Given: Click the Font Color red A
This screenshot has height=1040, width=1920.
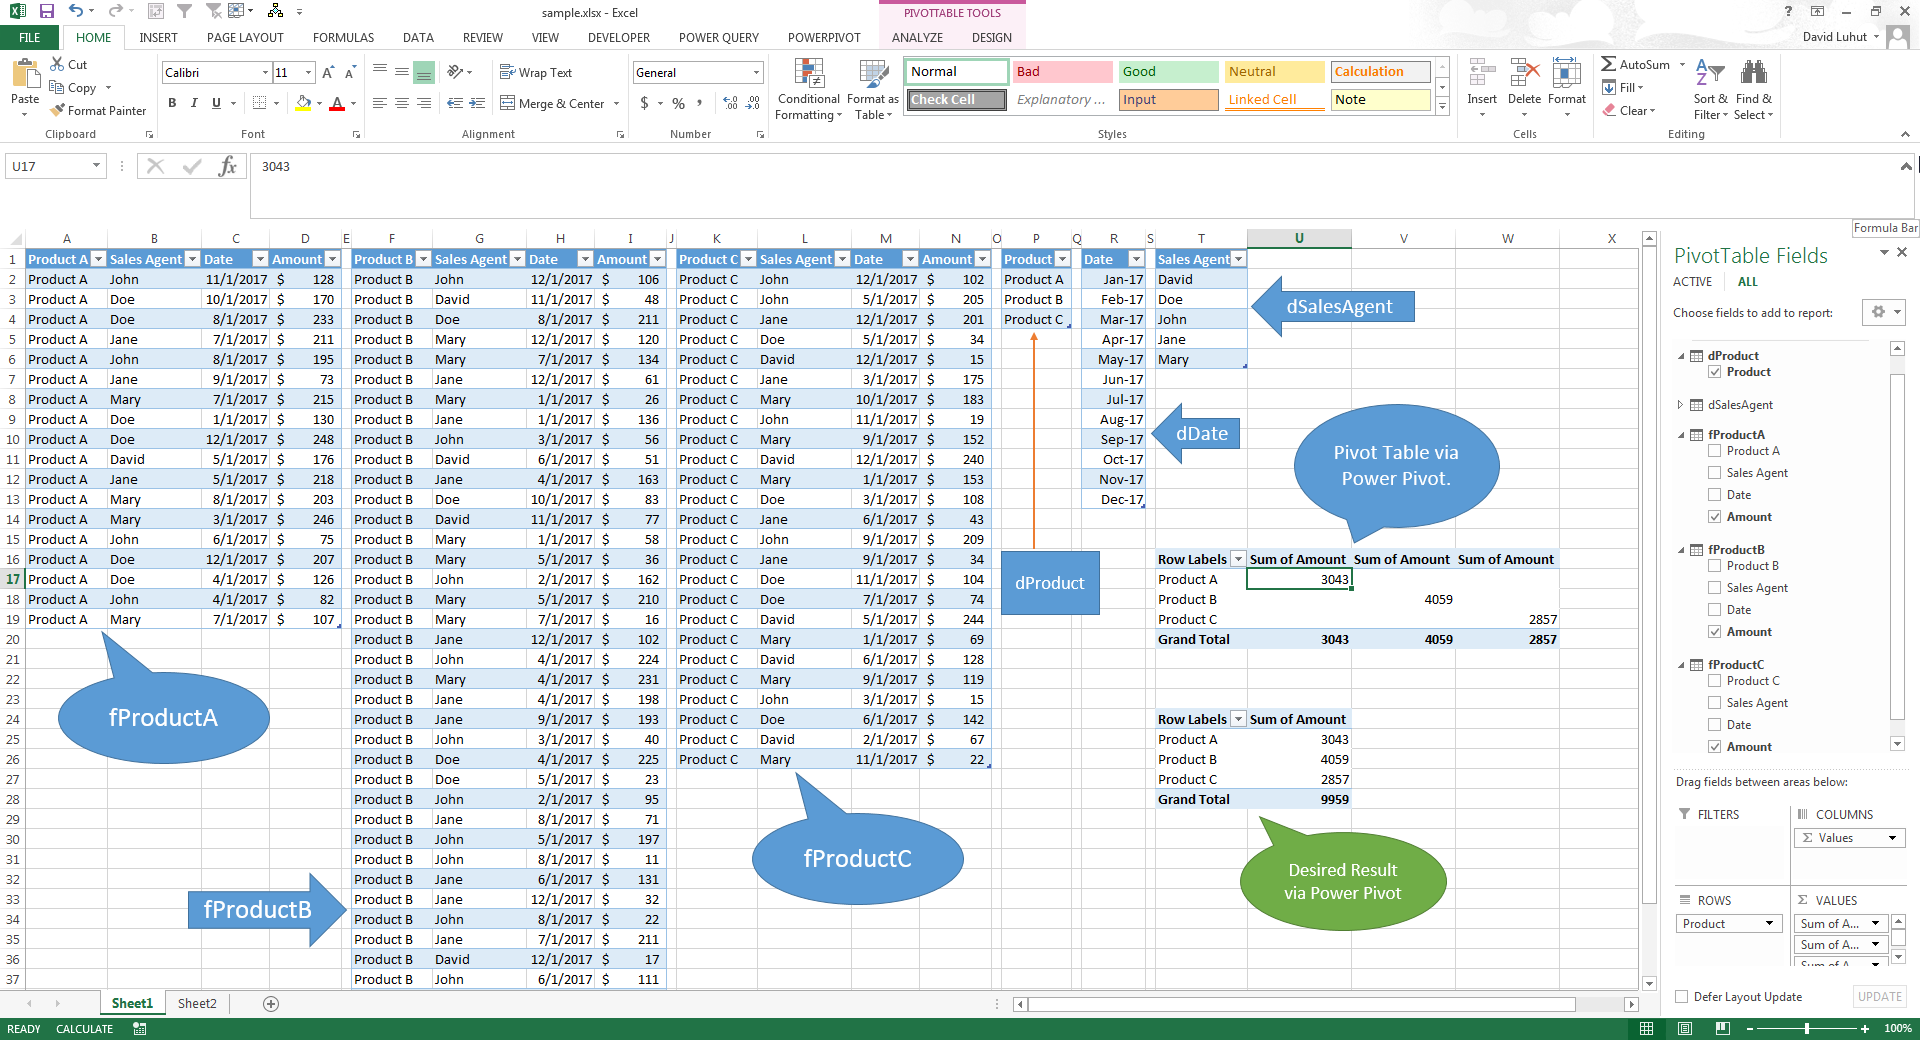Looking at the screenshot, I should [x=337, y=103].
